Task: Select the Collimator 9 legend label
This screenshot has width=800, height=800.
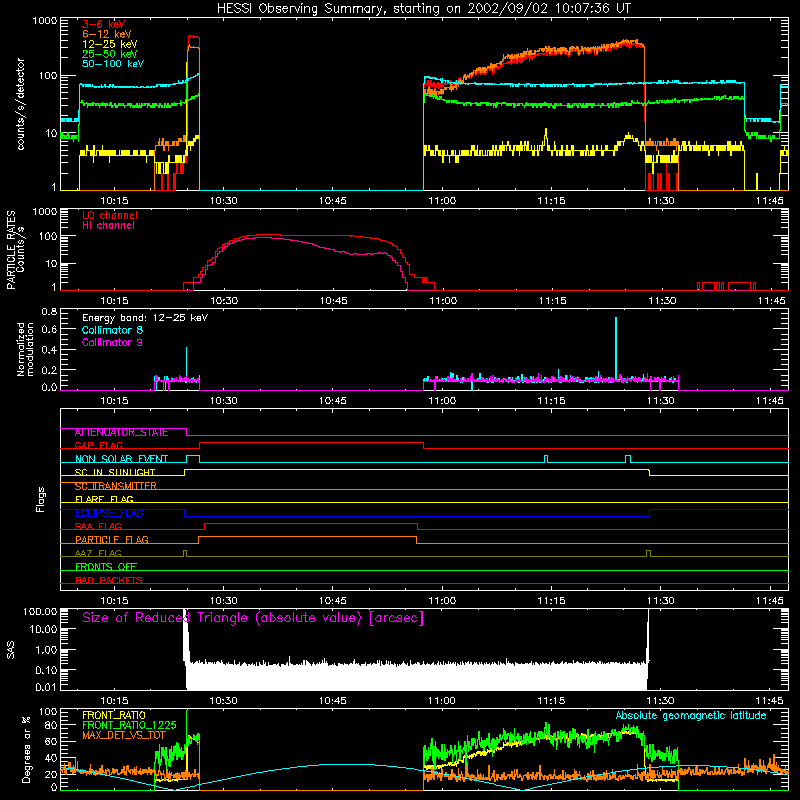Action: [x=112, y=342]
